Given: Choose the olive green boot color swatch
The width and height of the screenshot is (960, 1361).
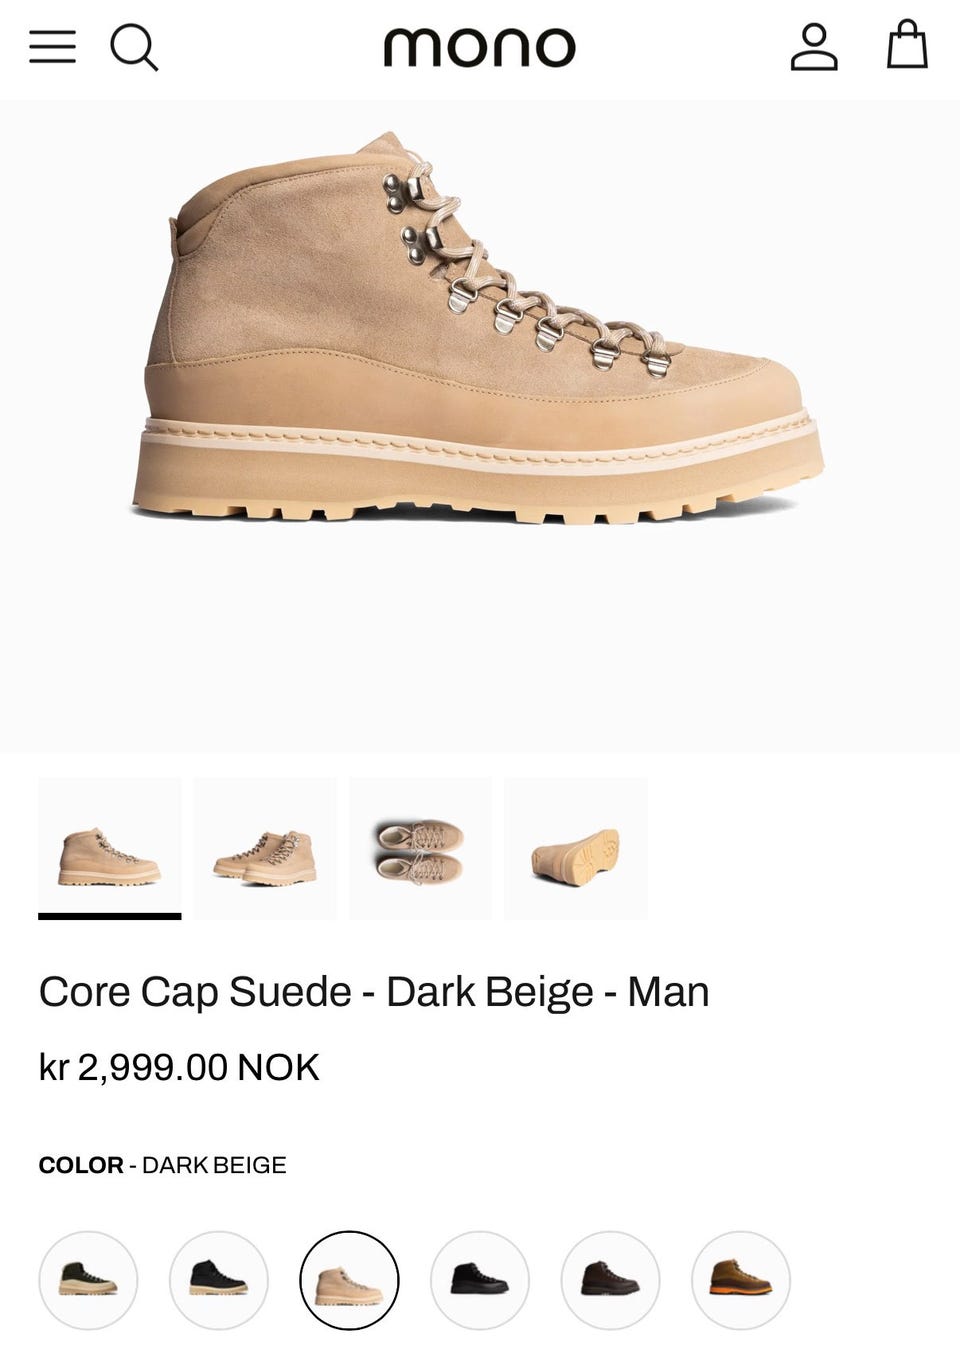Looking at the screenshot, I should [88, 1280].
